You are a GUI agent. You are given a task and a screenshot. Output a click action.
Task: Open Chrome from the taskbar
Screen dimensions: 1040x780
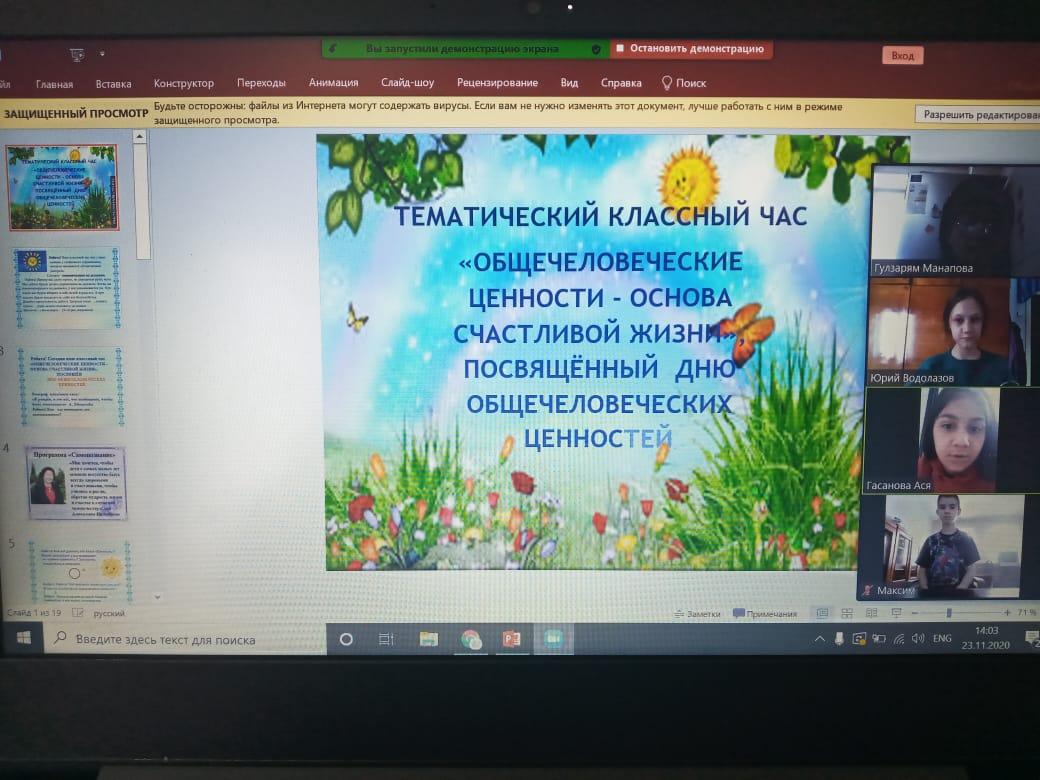coord(471,639)
